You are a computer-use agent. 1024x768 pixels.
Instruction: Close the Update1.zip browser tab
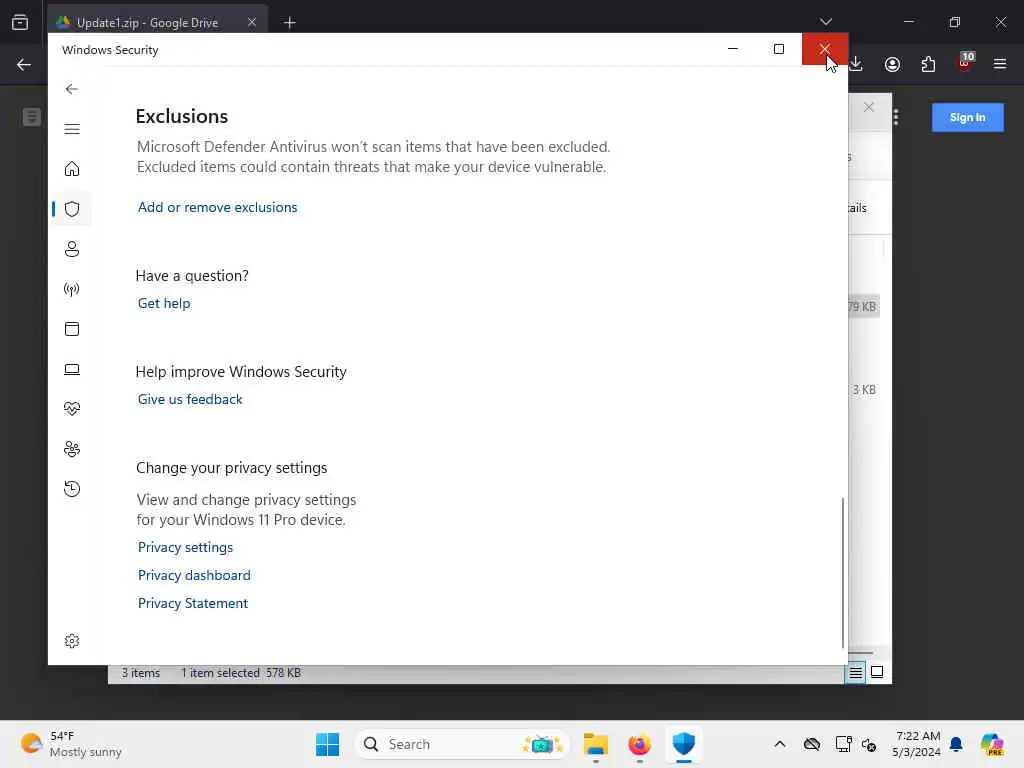click(252, 22)
